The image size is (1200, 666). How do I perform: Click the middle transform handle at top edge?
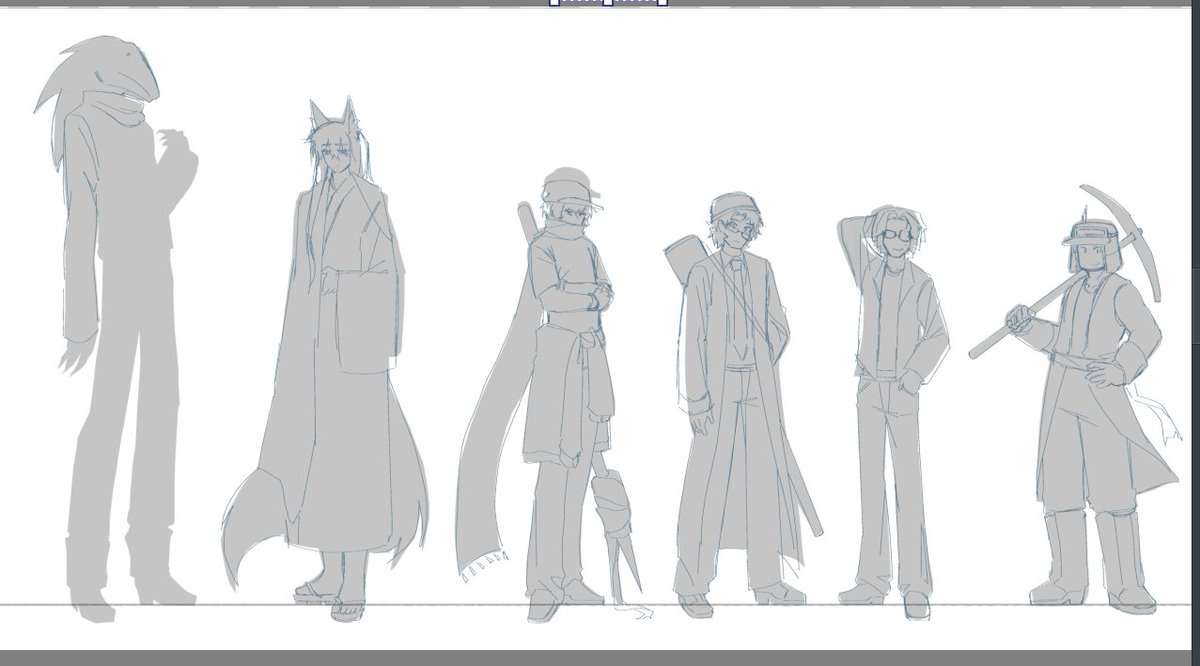pyautogui.click(x=607, y=2)
